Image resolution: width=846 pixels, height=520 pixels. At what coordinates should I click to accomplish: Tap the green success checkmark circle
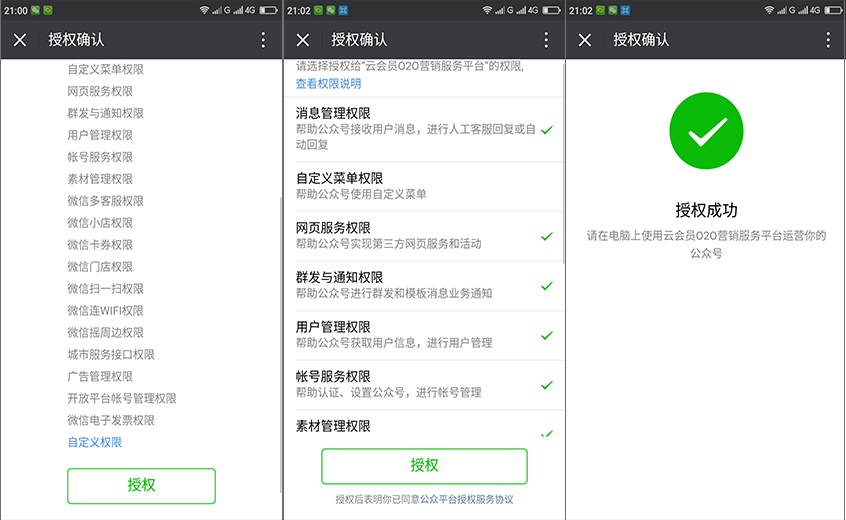coord(706,131)
